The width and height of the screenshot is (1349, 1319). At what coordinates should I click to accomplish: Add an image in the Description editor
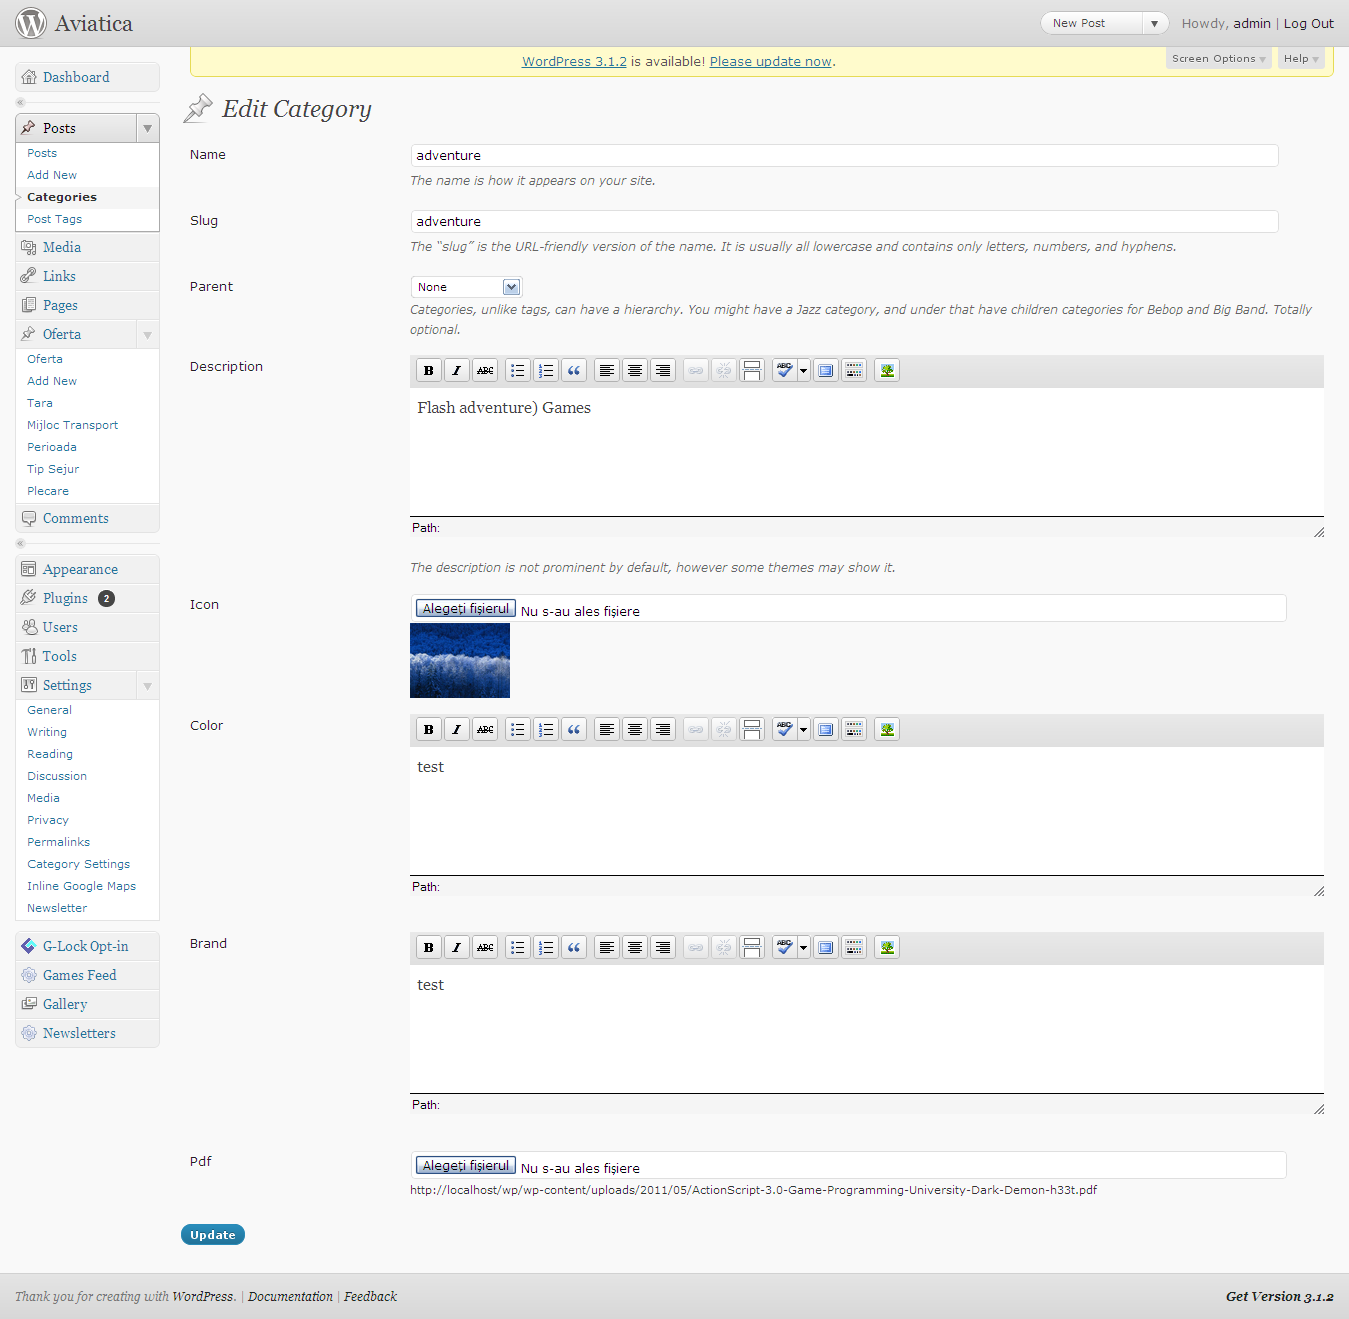coord(887,371)
